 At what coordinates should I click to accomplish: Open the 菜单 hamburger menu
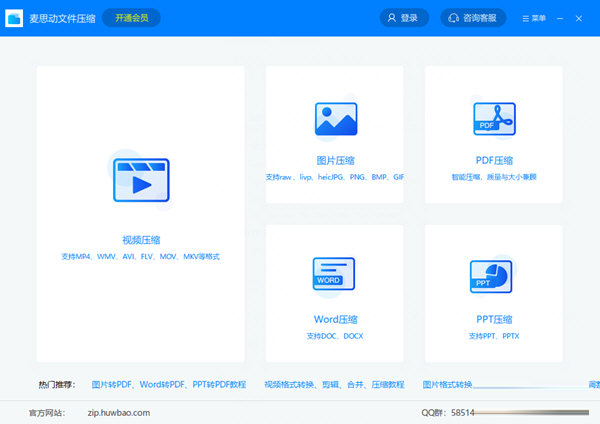point(533,18)
